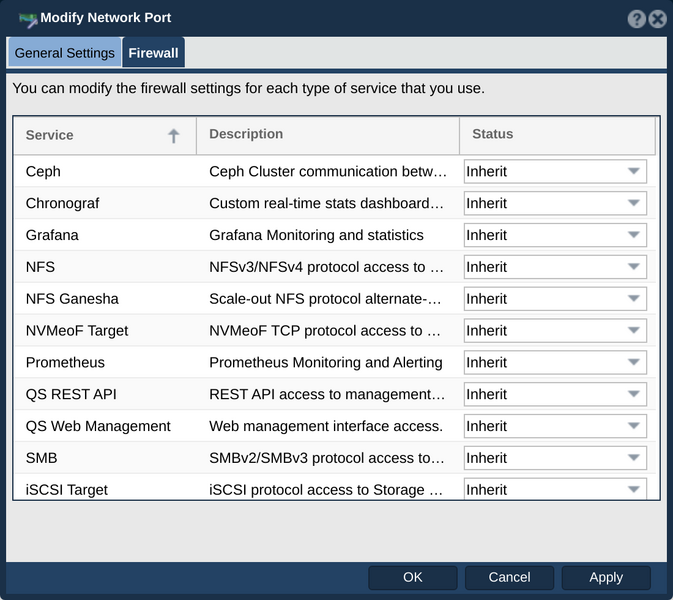Click Prometheus Monitoring and Alerting description

(326, 362)
